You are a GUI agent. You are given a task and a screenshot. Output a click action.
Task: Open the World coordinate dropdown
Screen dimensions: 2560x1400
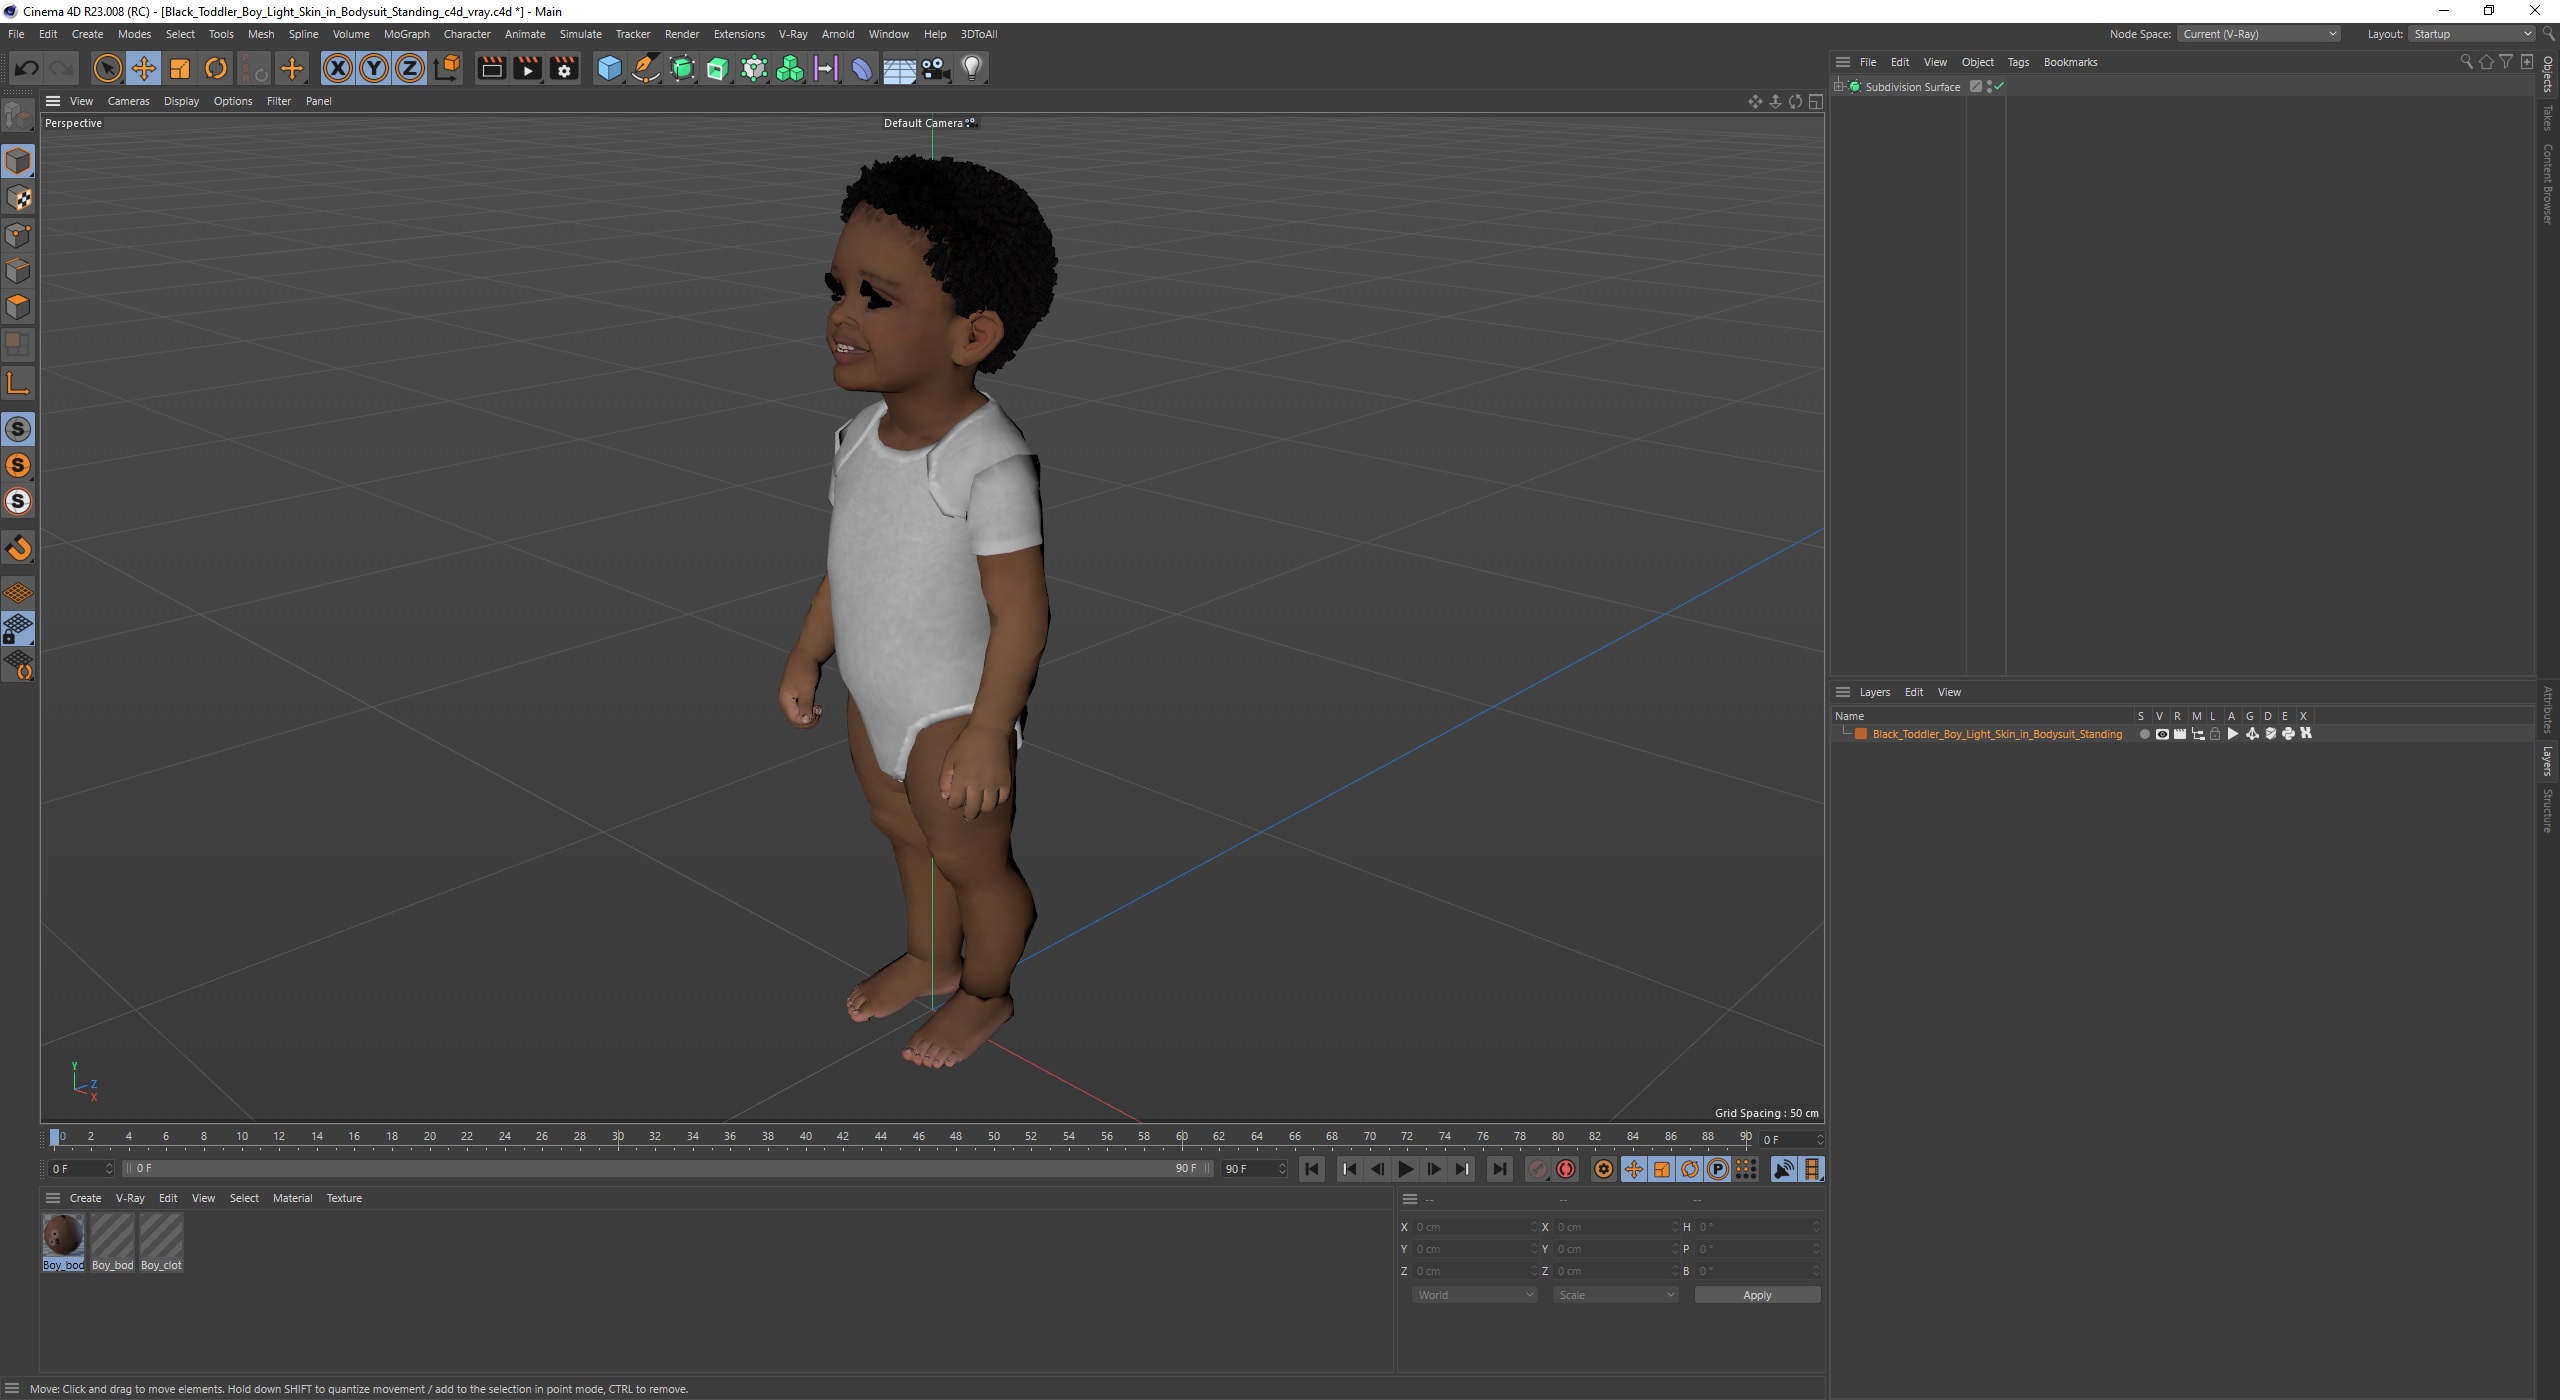(1474, 1295)
